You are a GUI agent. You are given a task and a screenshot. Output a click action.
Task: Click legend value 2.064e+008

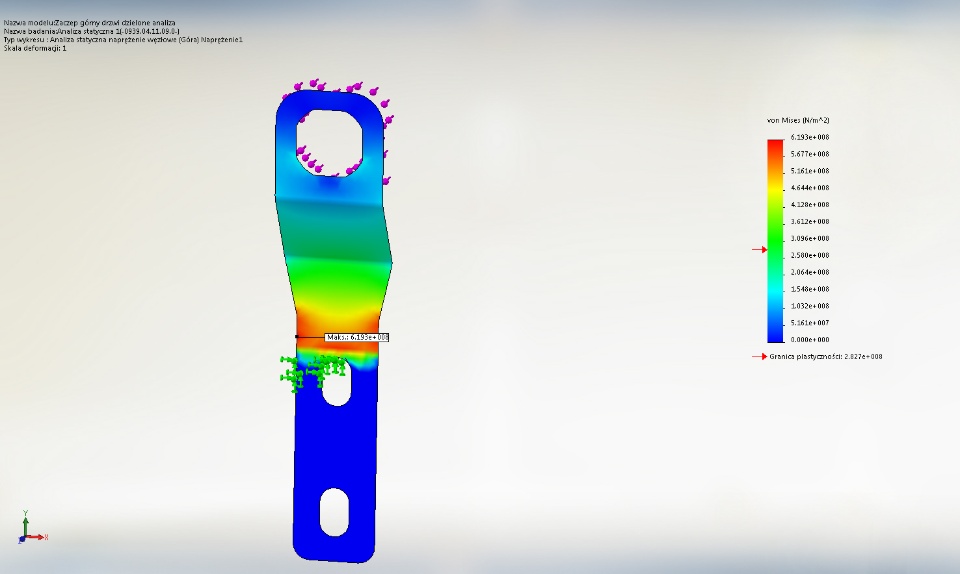809,272
